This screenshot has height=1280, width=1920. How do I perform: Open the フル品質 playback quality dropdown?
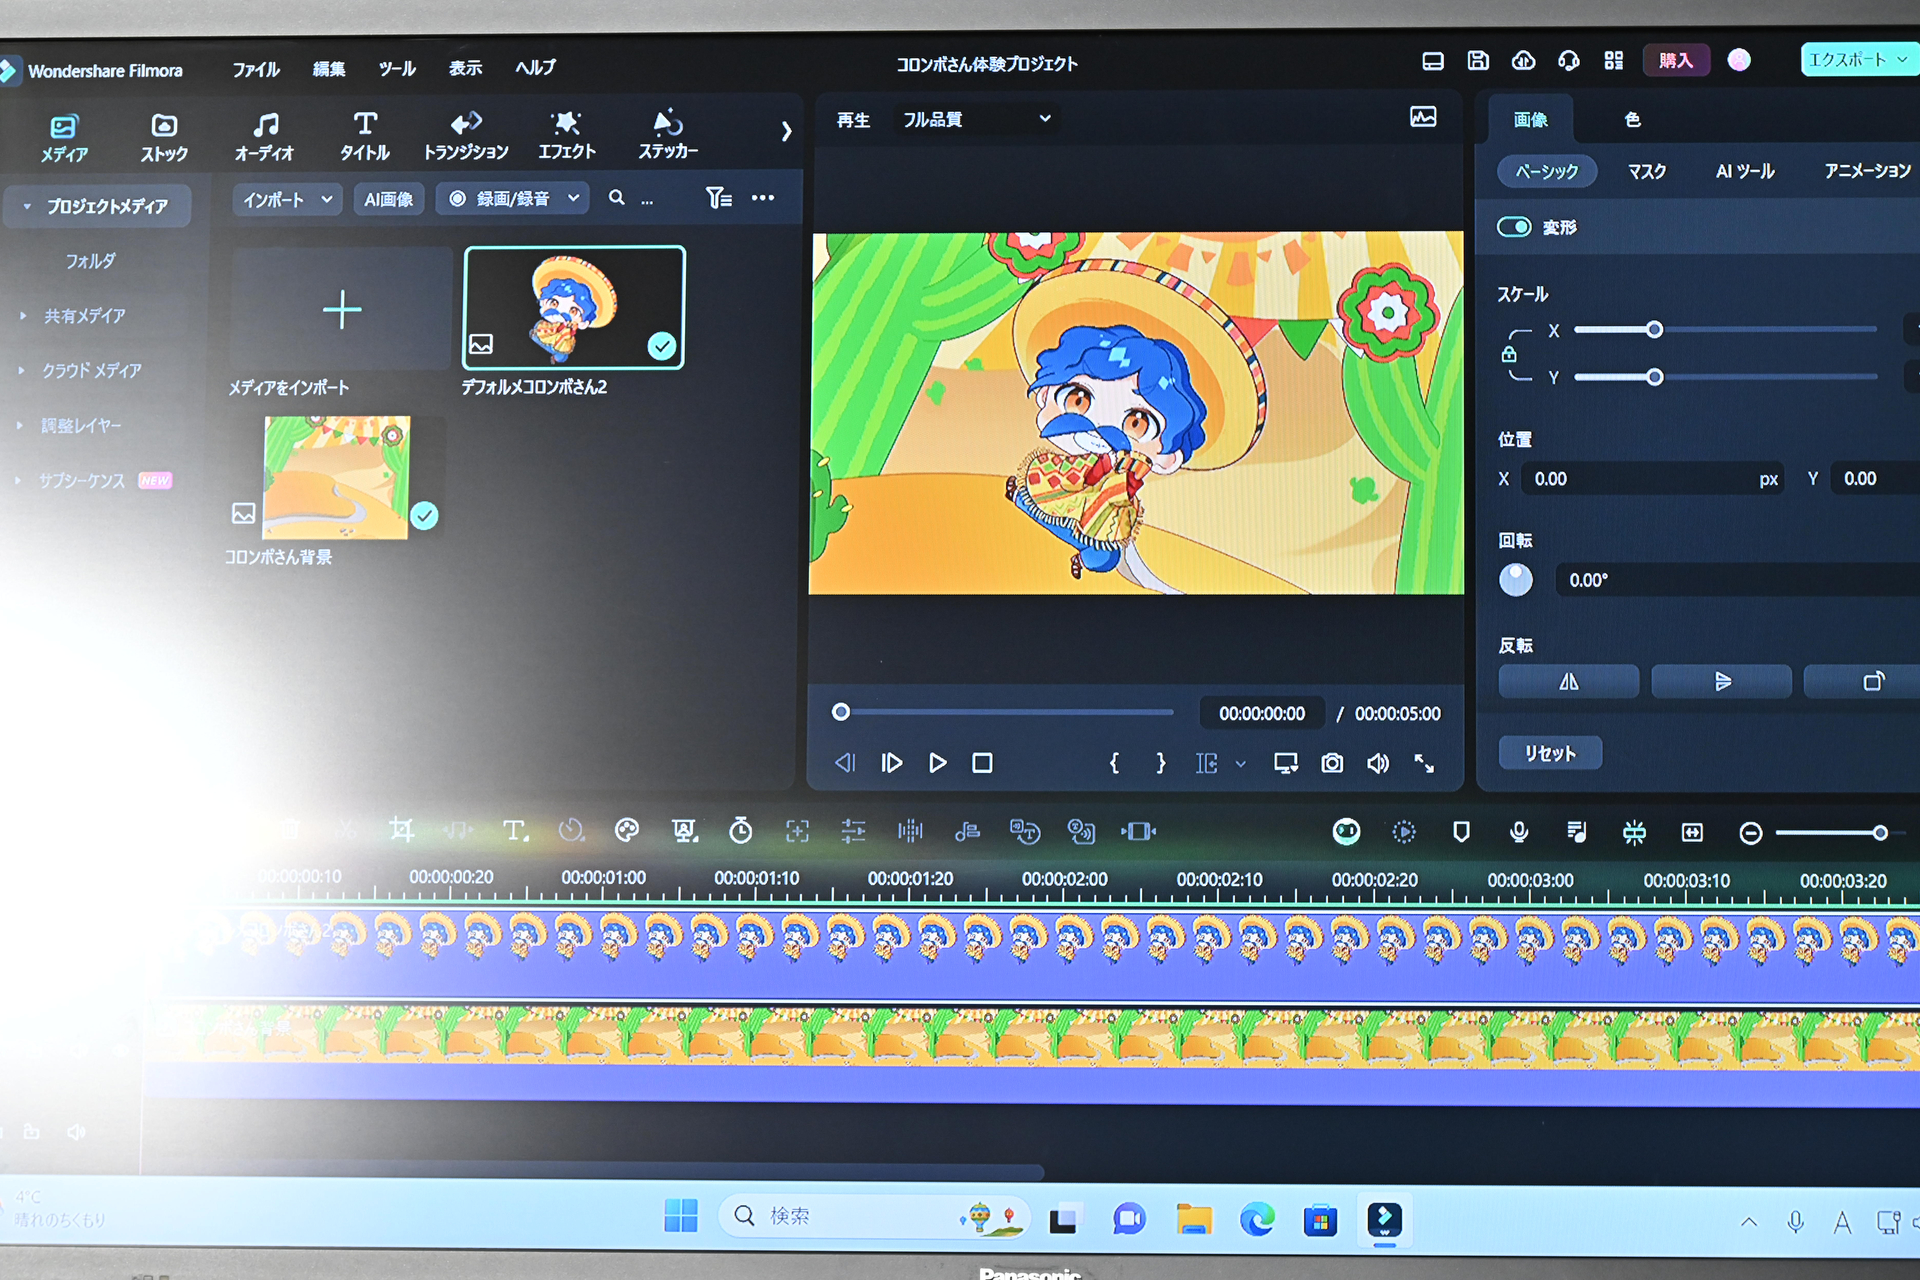pos(975,119)
